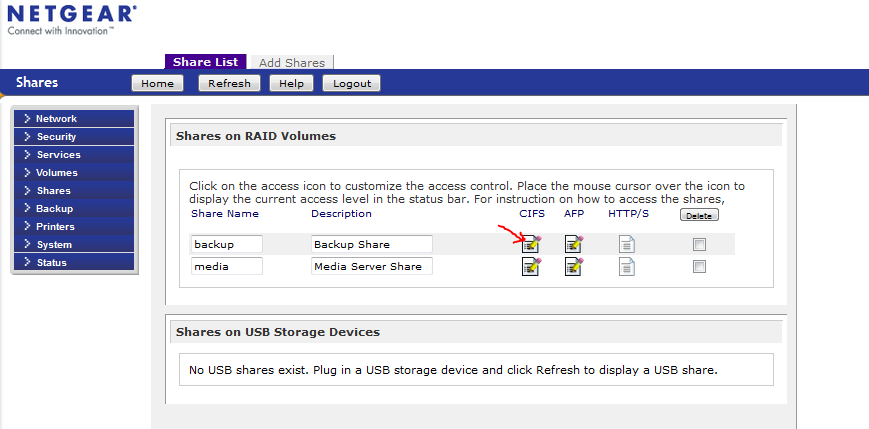Tick the delete checkbox for backup share
Image resolution: width=869 pixels, height=429 pixels.
[x=699, y=244]
